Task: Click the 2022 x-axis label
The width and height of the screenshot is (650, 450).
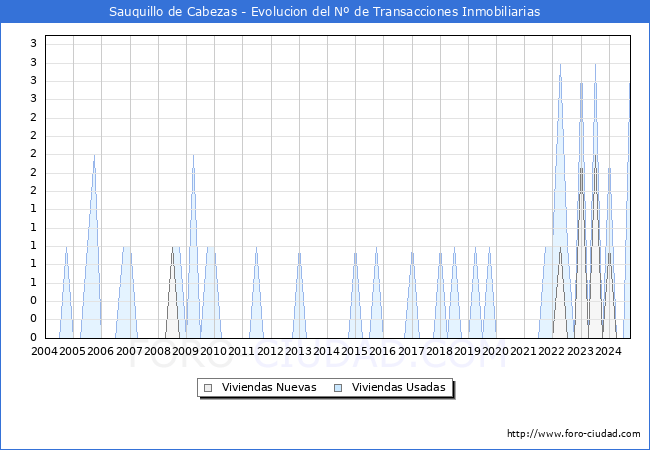Action: [x=552, y=351]
